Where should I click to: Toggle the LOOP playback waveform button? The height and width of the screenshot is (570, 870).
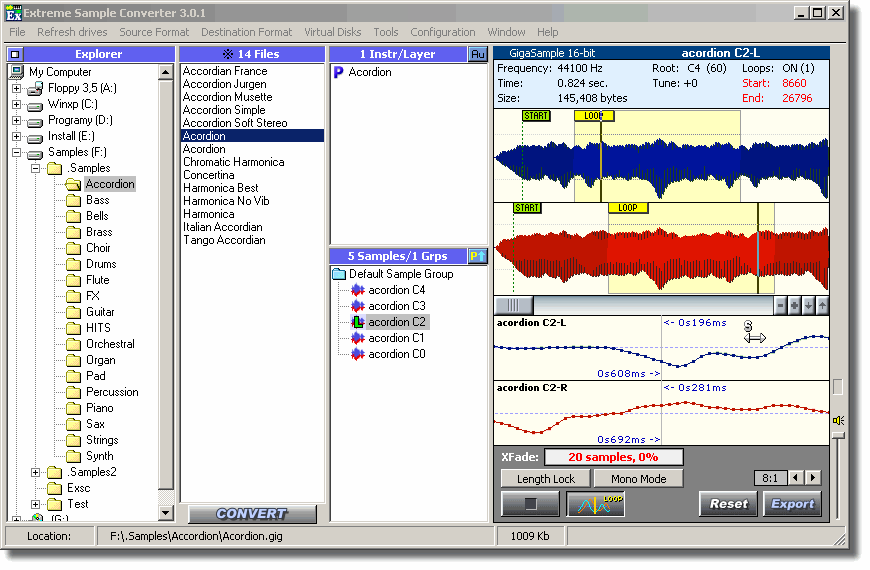point(595,504)
